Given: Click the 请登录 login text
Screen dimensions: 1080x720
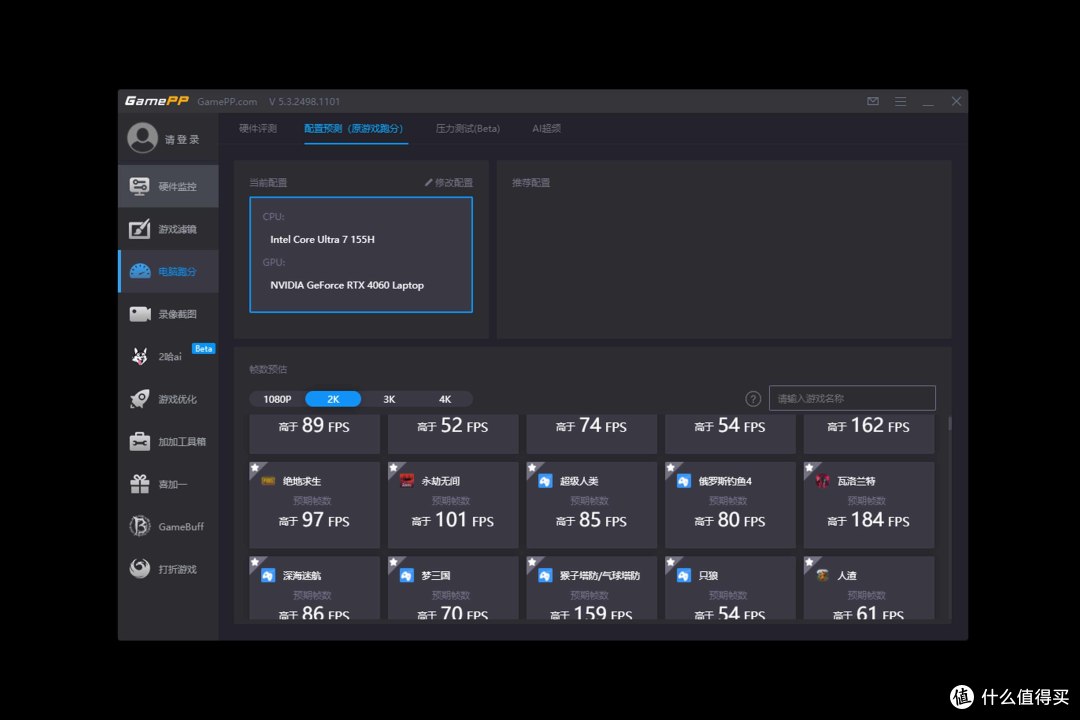Looking at the screenshot, I should pos(182,140).
